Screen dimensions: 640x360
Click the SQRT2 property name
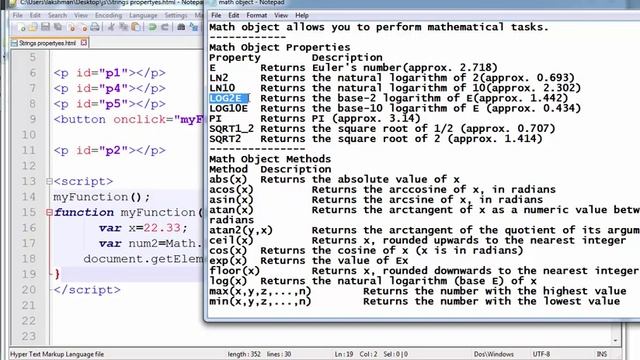[225, 139]
